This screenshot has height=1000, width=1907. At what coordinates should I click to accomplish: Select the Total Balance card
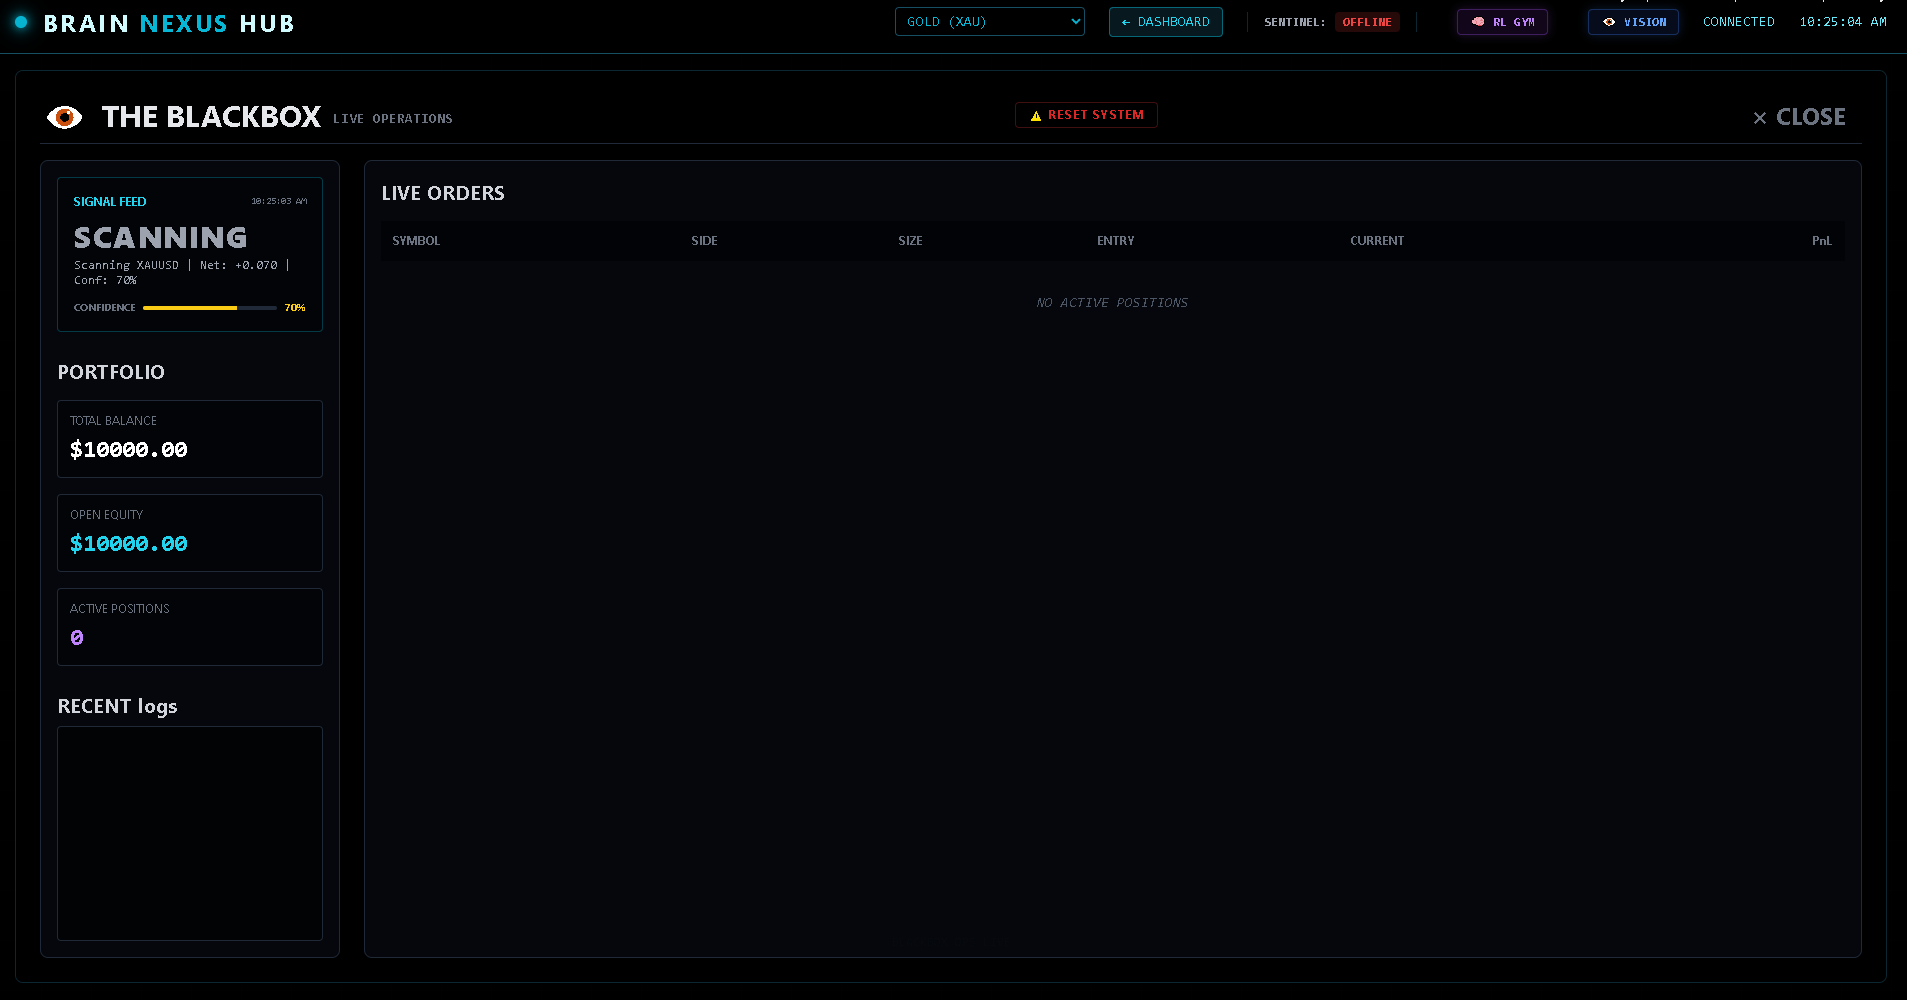[x=190, y=439]
